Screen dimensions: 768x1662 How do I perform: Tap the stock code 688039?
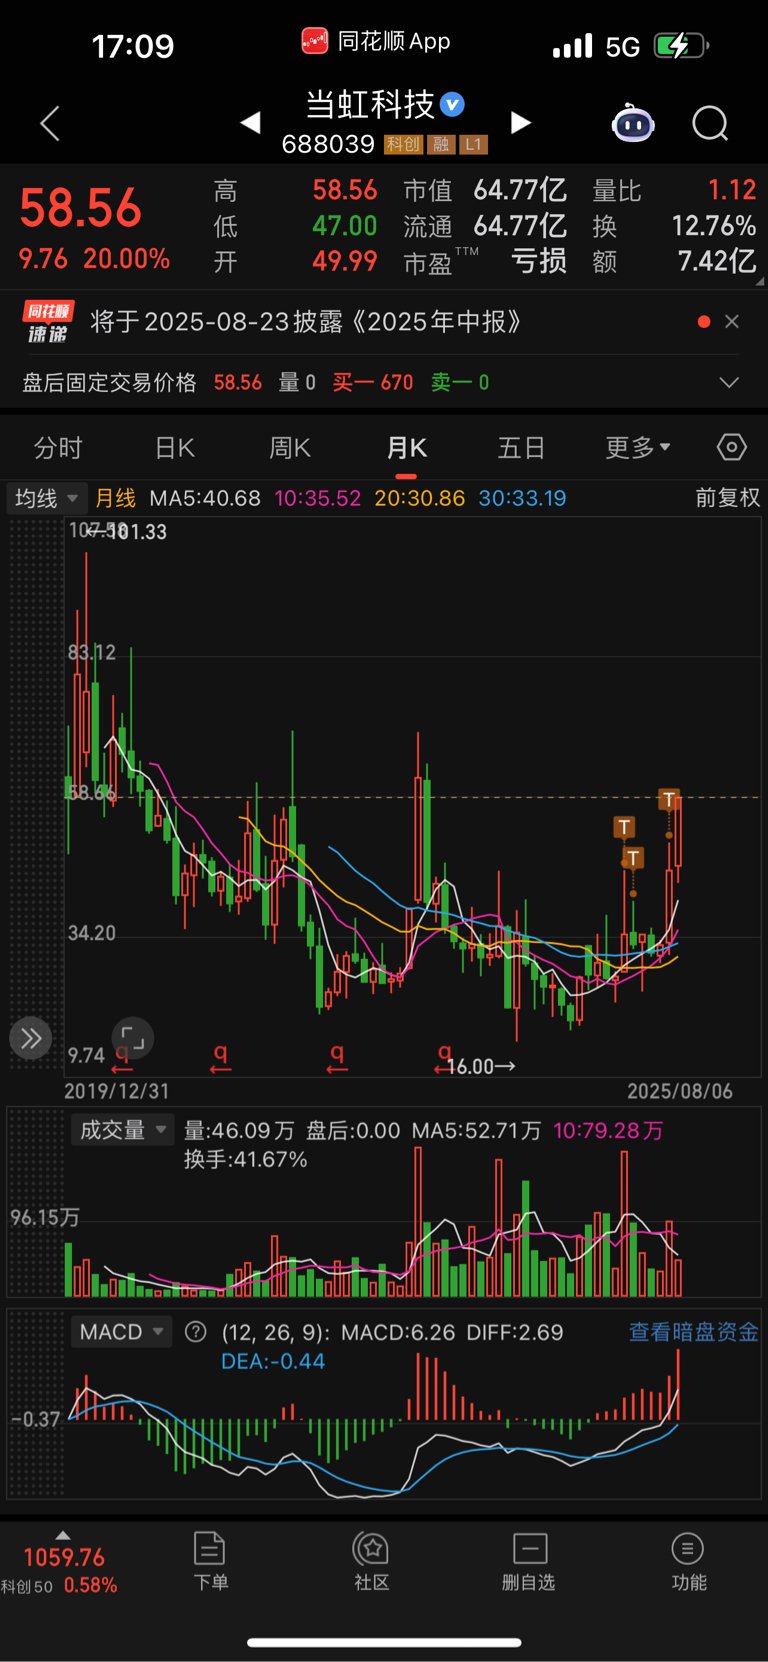click(328, 145)
